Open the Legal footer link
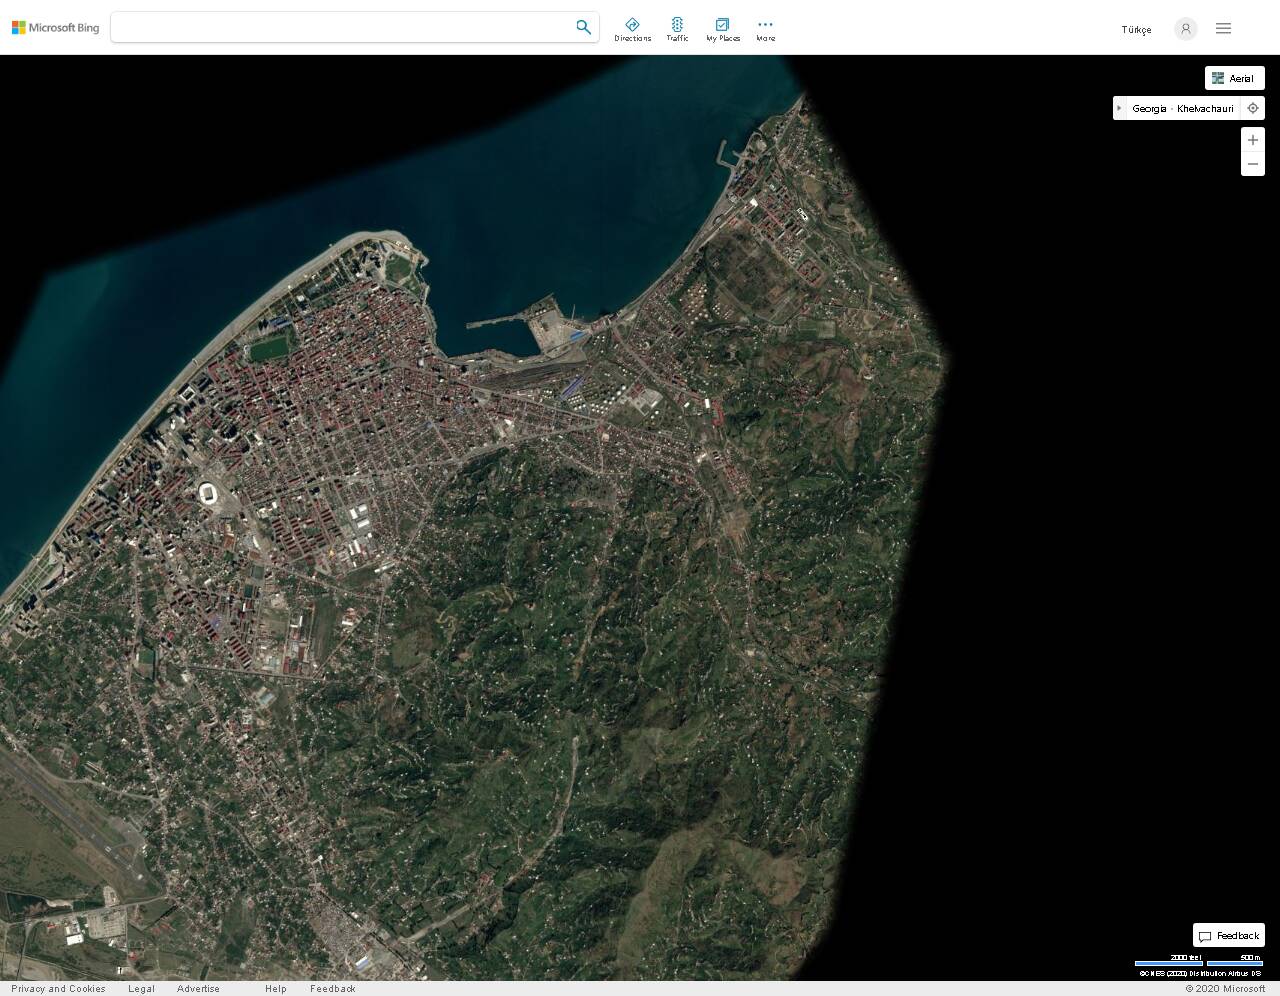 click(141, 989)
